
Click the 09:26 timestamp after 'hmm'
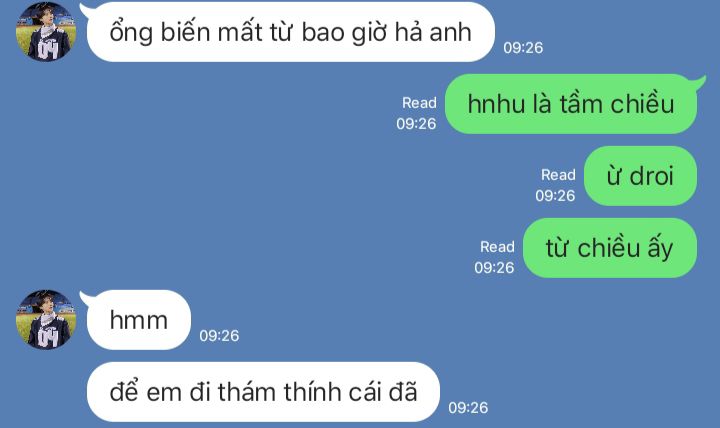[x=219, y=336]
